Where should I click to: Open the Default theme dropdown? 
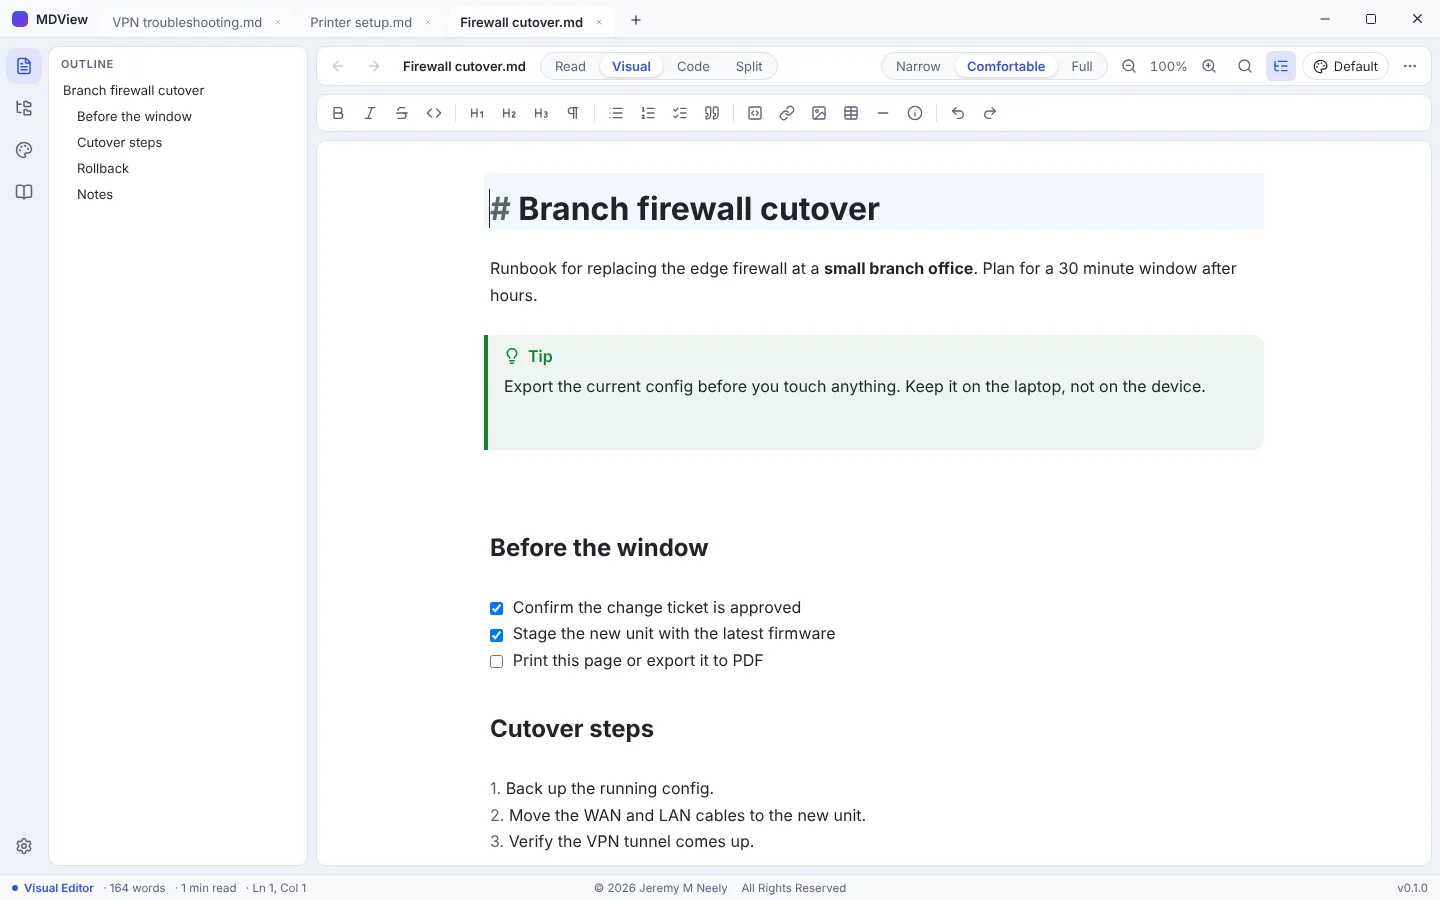tap(1345, 66)
